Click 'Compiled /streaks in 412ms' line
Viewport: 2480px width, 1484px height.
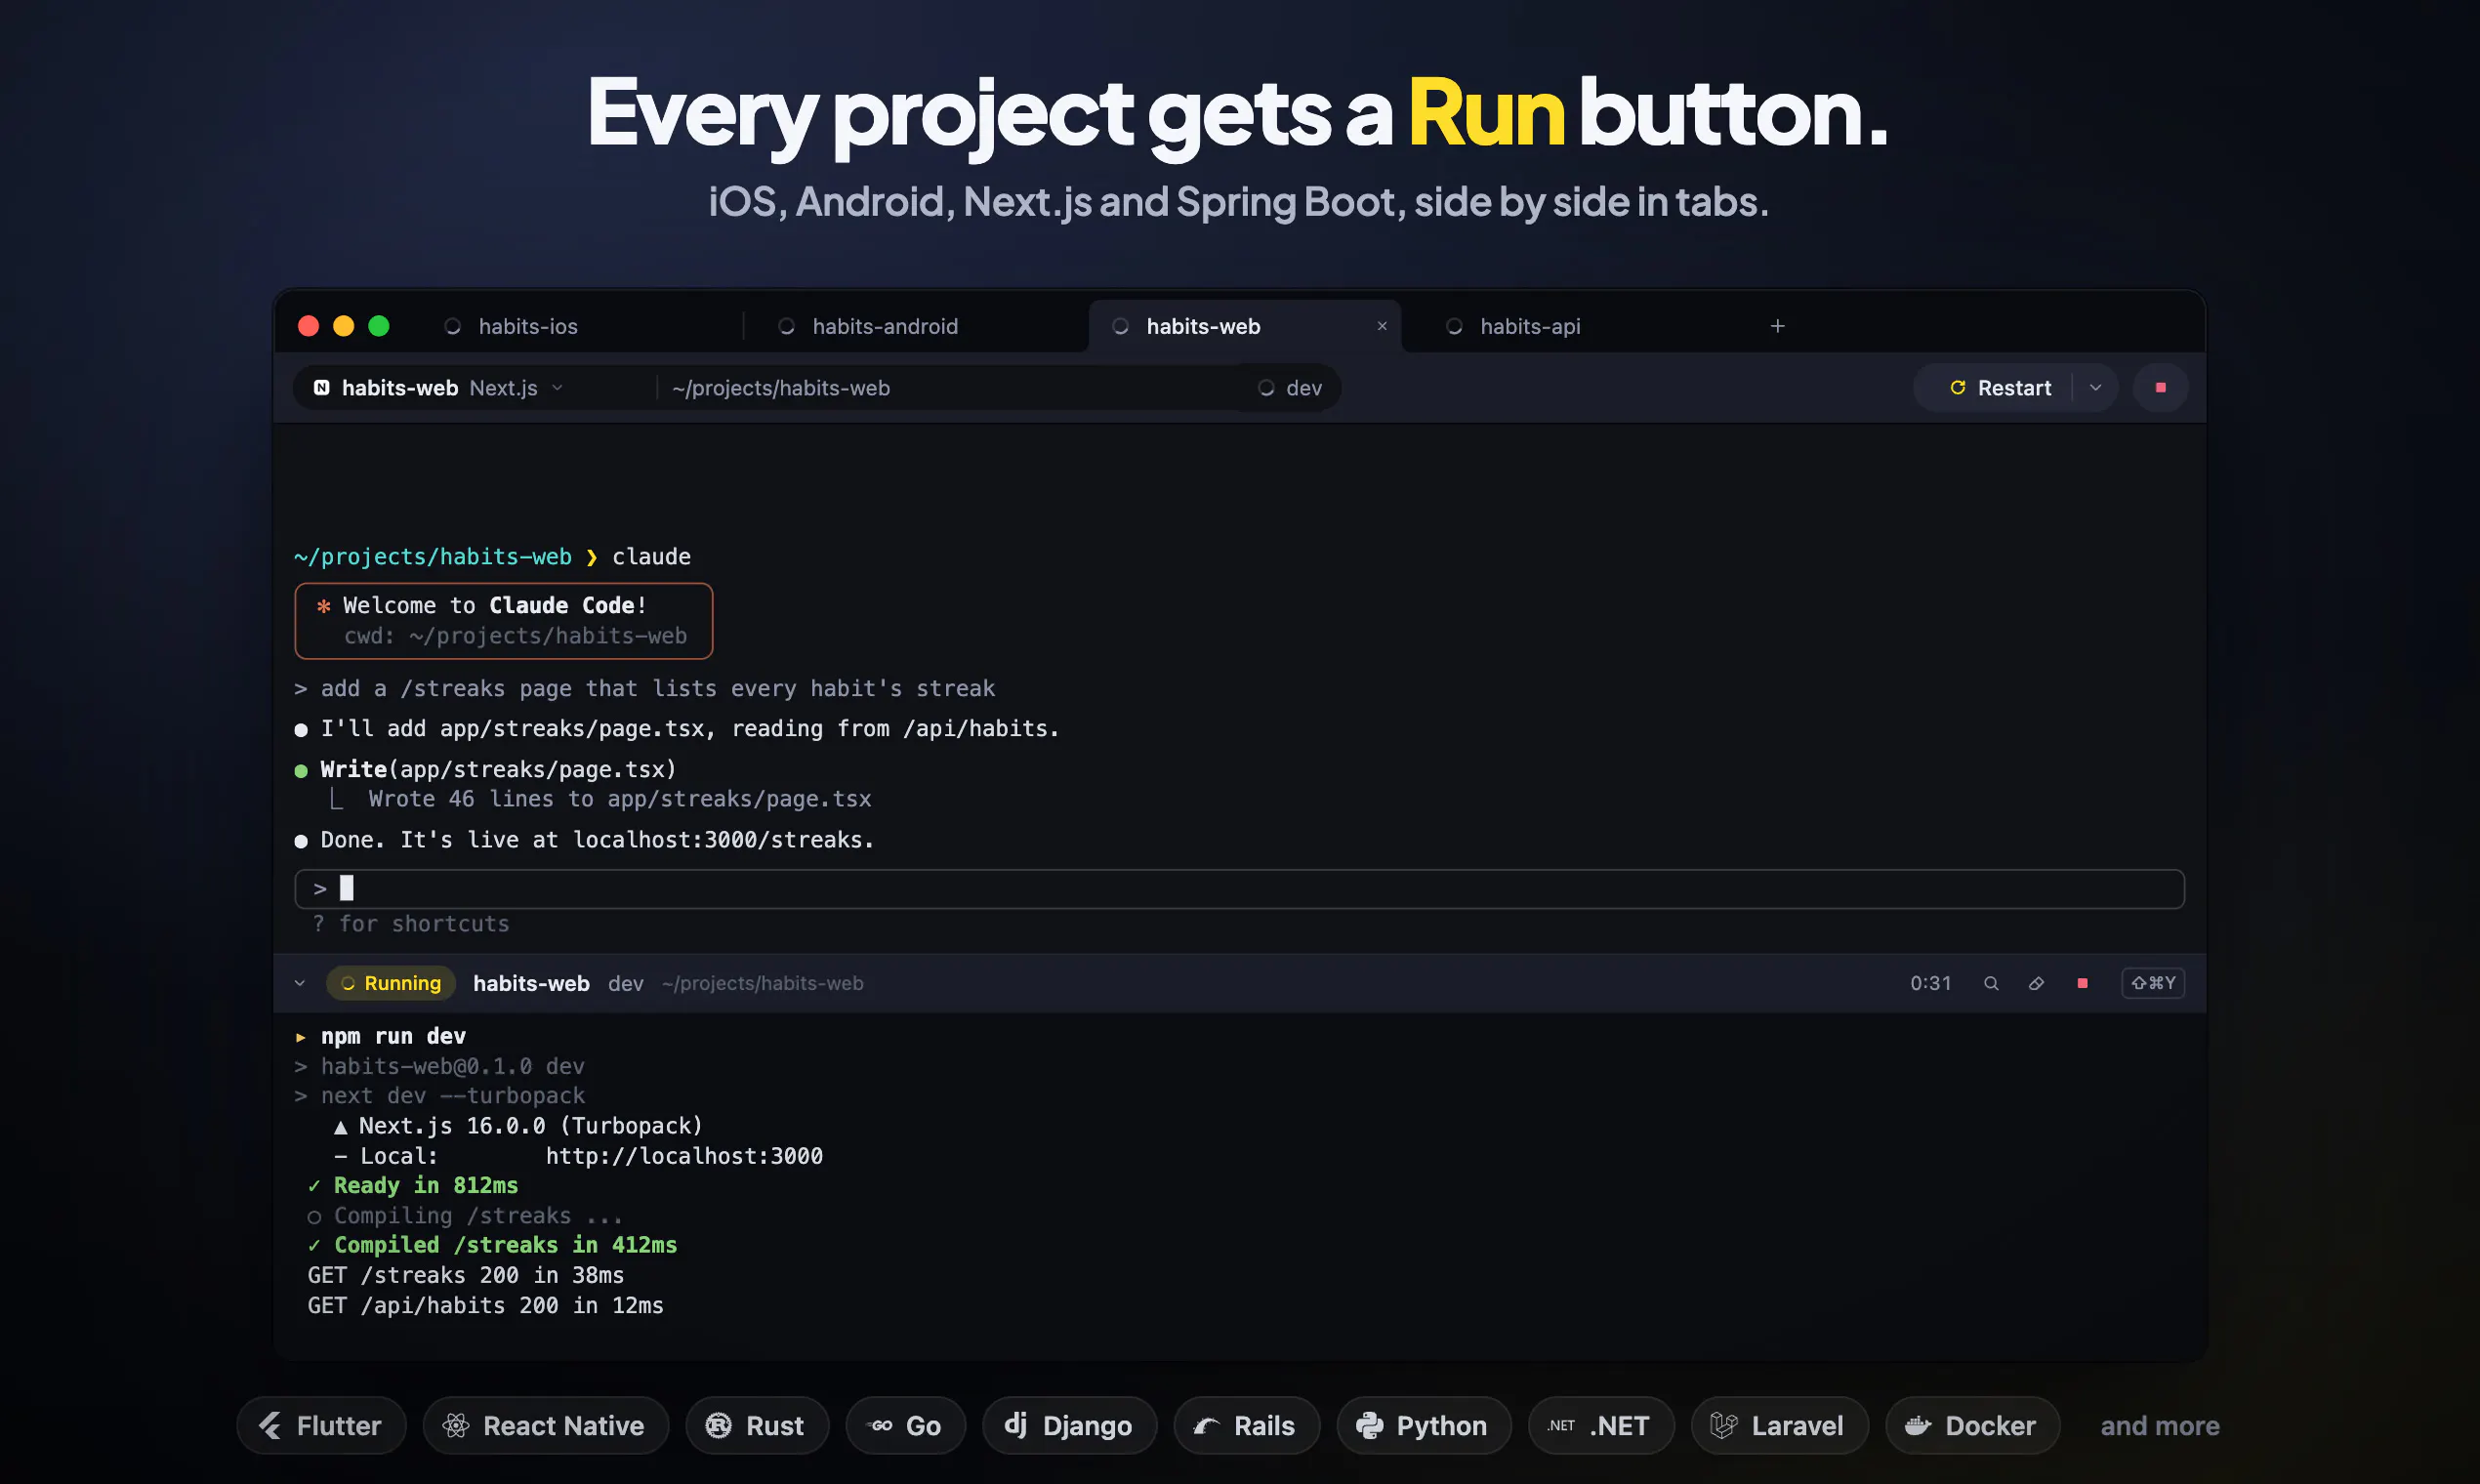(x=505, y=1245)
